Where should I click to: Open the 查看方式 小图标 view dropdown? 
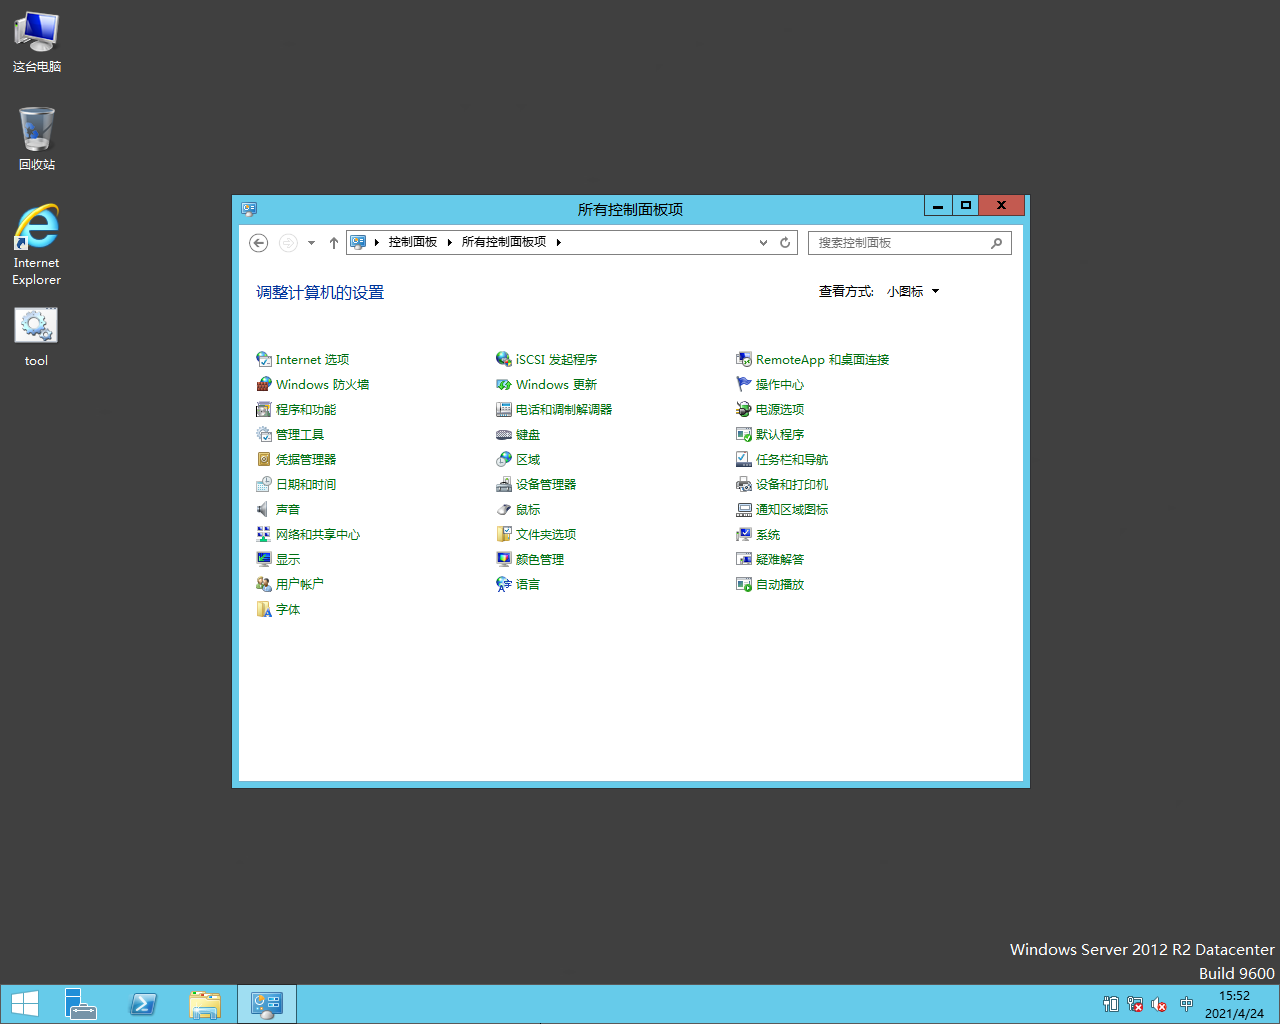point(912,292)
